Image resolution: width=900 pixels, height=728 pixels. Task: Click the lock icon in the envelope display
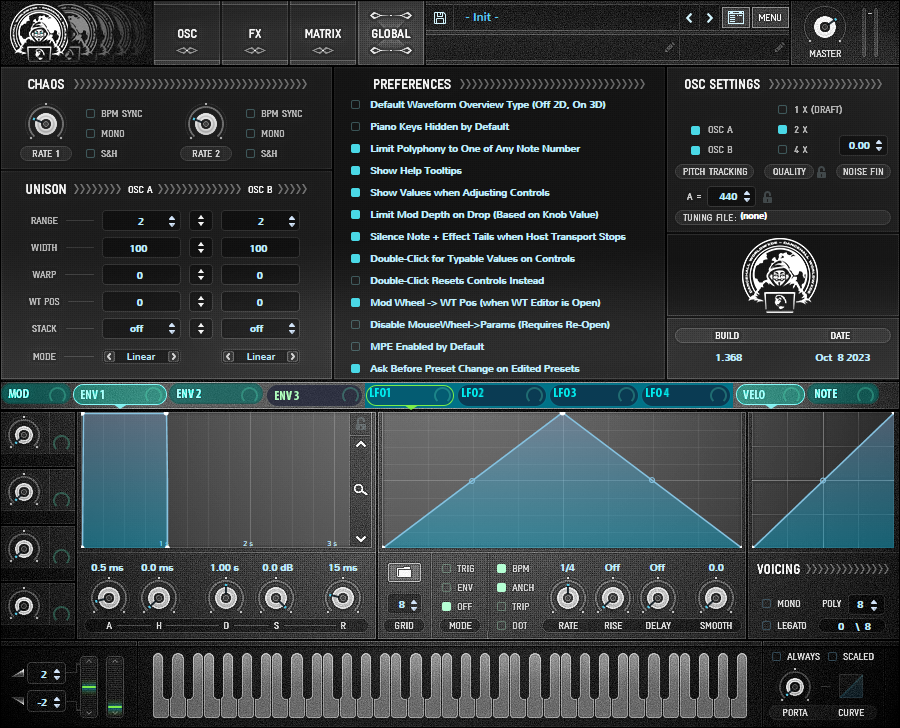click(x=360, y=424)
